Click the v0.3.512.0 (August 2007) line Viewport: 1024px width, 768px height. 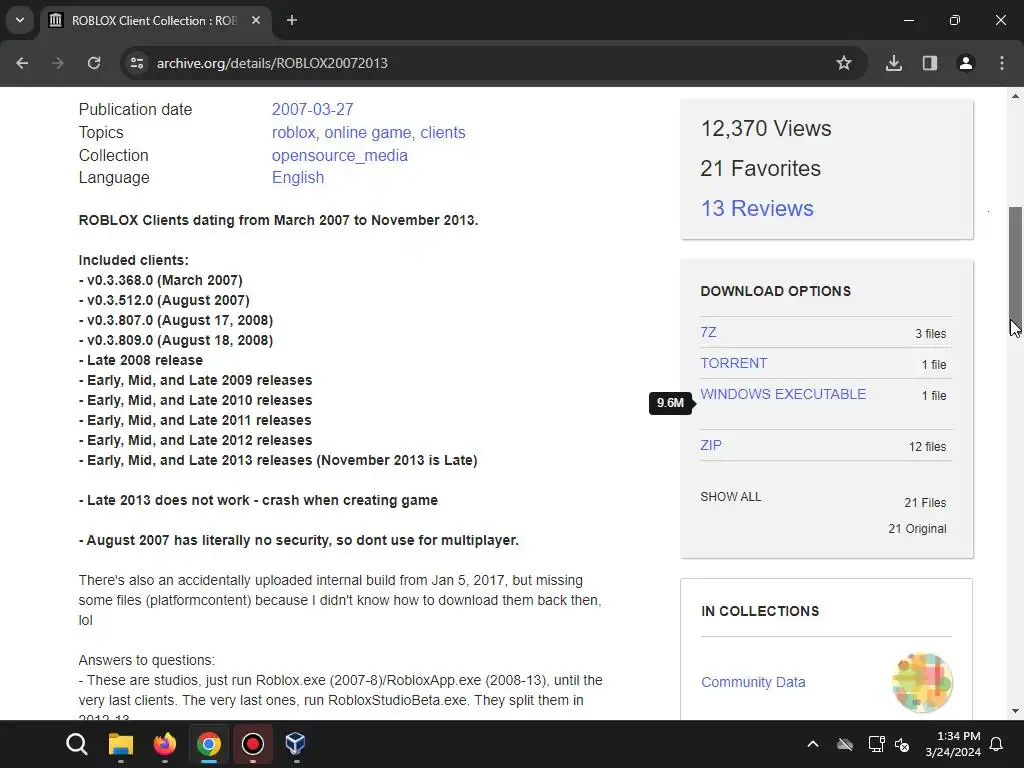(x=164, y=300)
